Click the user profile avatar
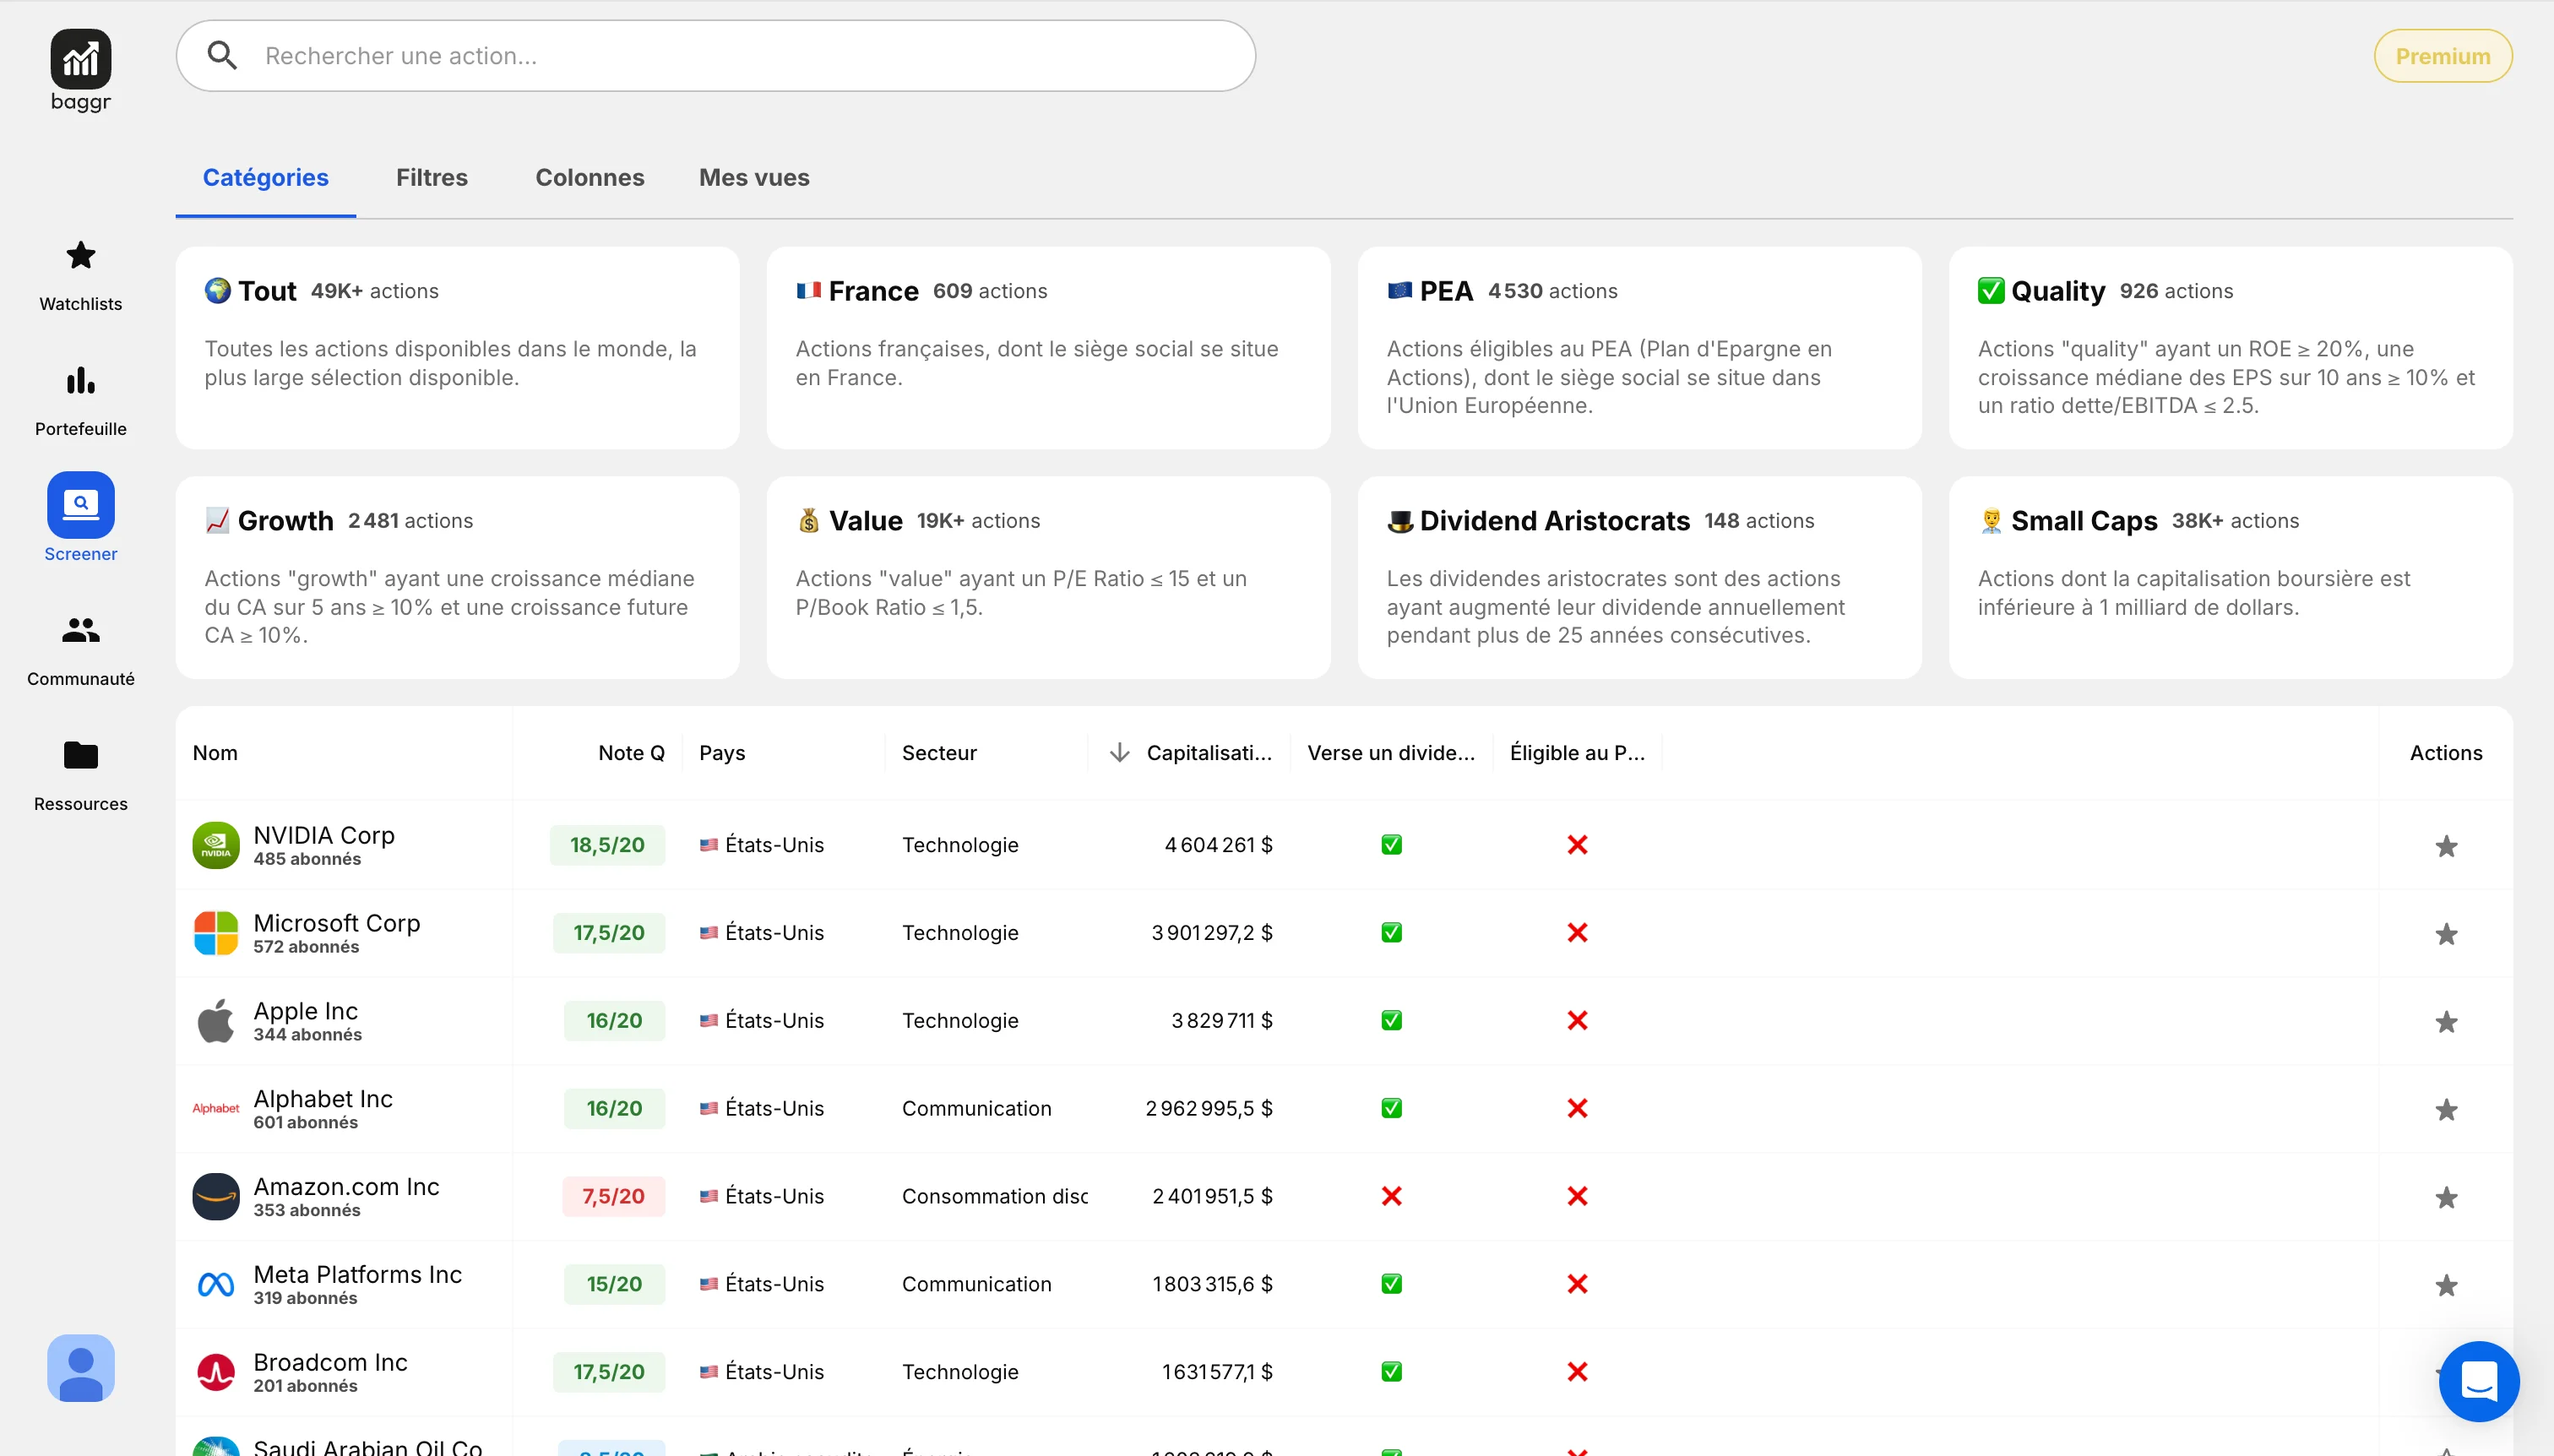Viewport: 2554px width, 1456px height. coord(80,1367)
